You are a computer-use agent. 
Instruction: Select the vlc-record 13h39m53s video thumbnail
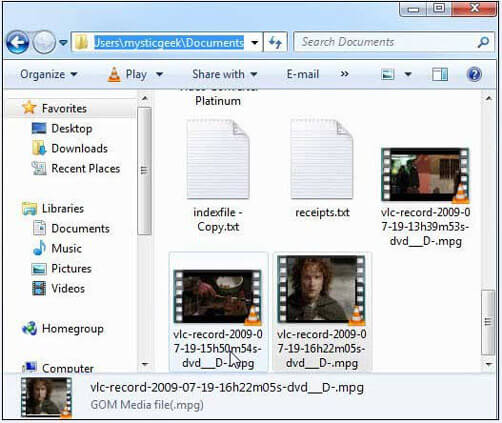click(x=425, y=174)
